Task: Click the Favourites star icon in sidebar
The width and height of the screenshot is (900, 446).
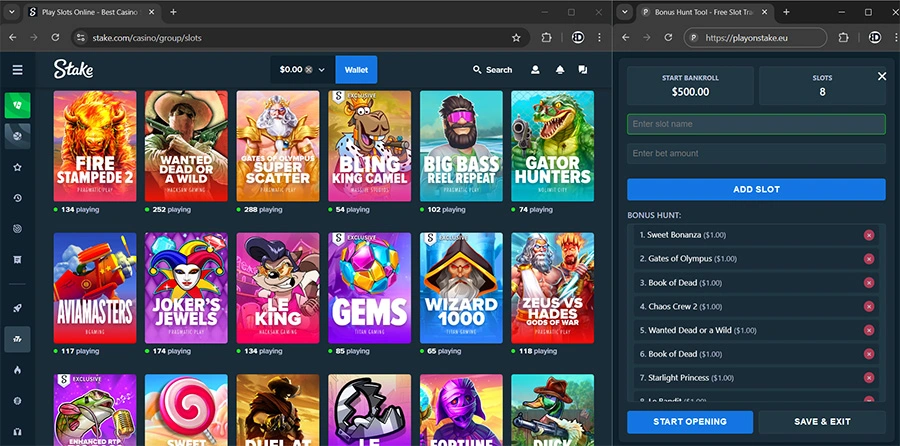Action: [17, 167]
